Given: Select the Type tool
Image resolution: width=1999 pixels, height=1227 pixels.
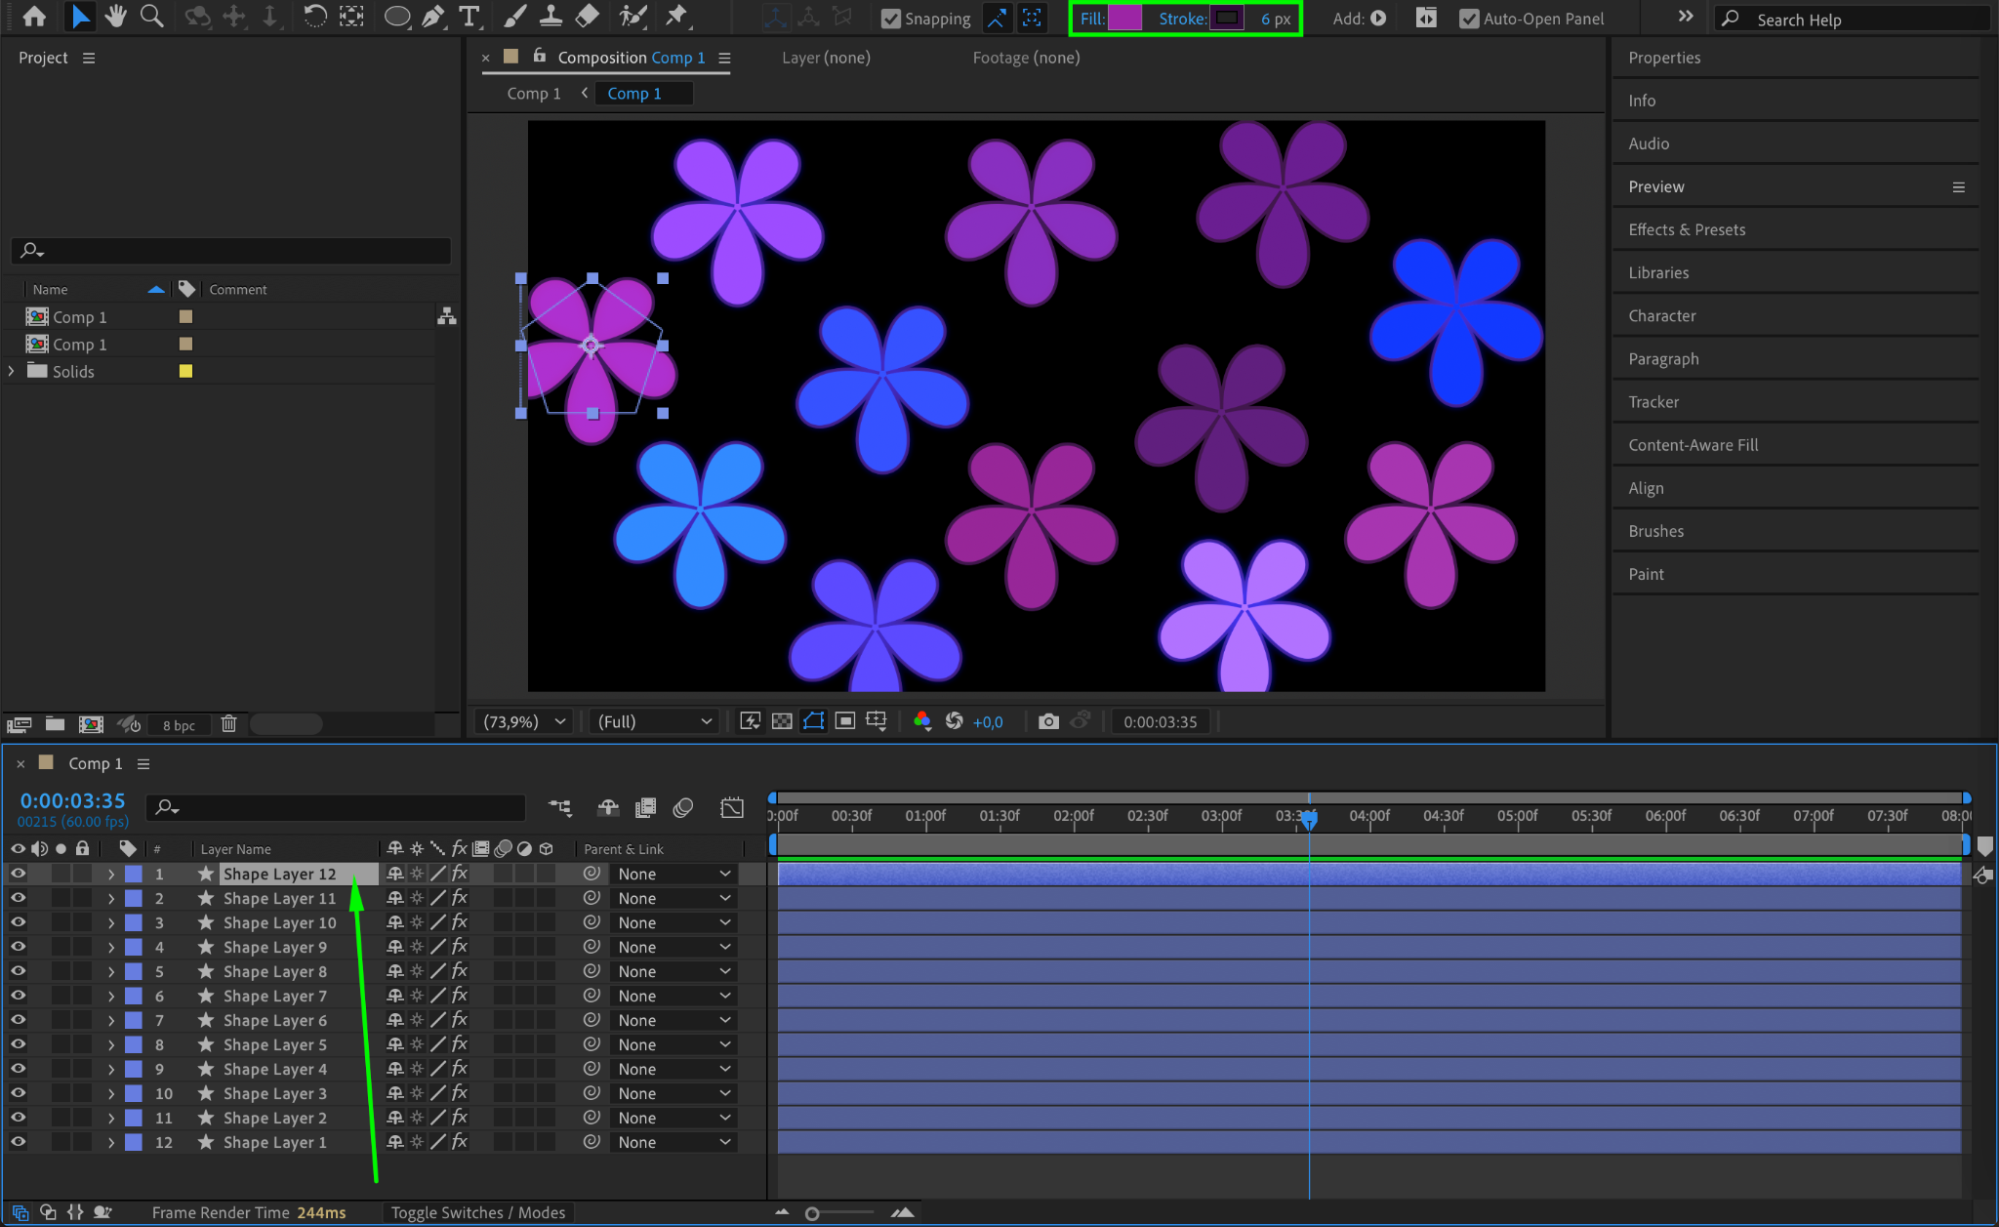Looking at the screenshot, I should pos(468,17).
